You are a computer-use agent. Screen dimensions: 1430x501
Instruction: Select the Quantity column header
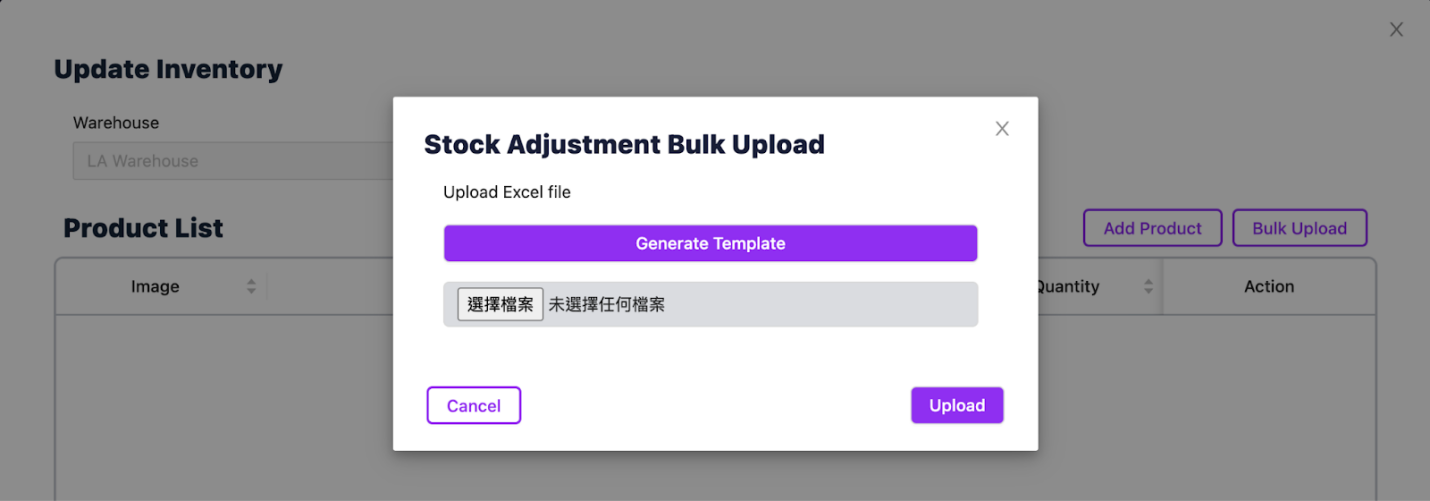(x=1068, y=287)
